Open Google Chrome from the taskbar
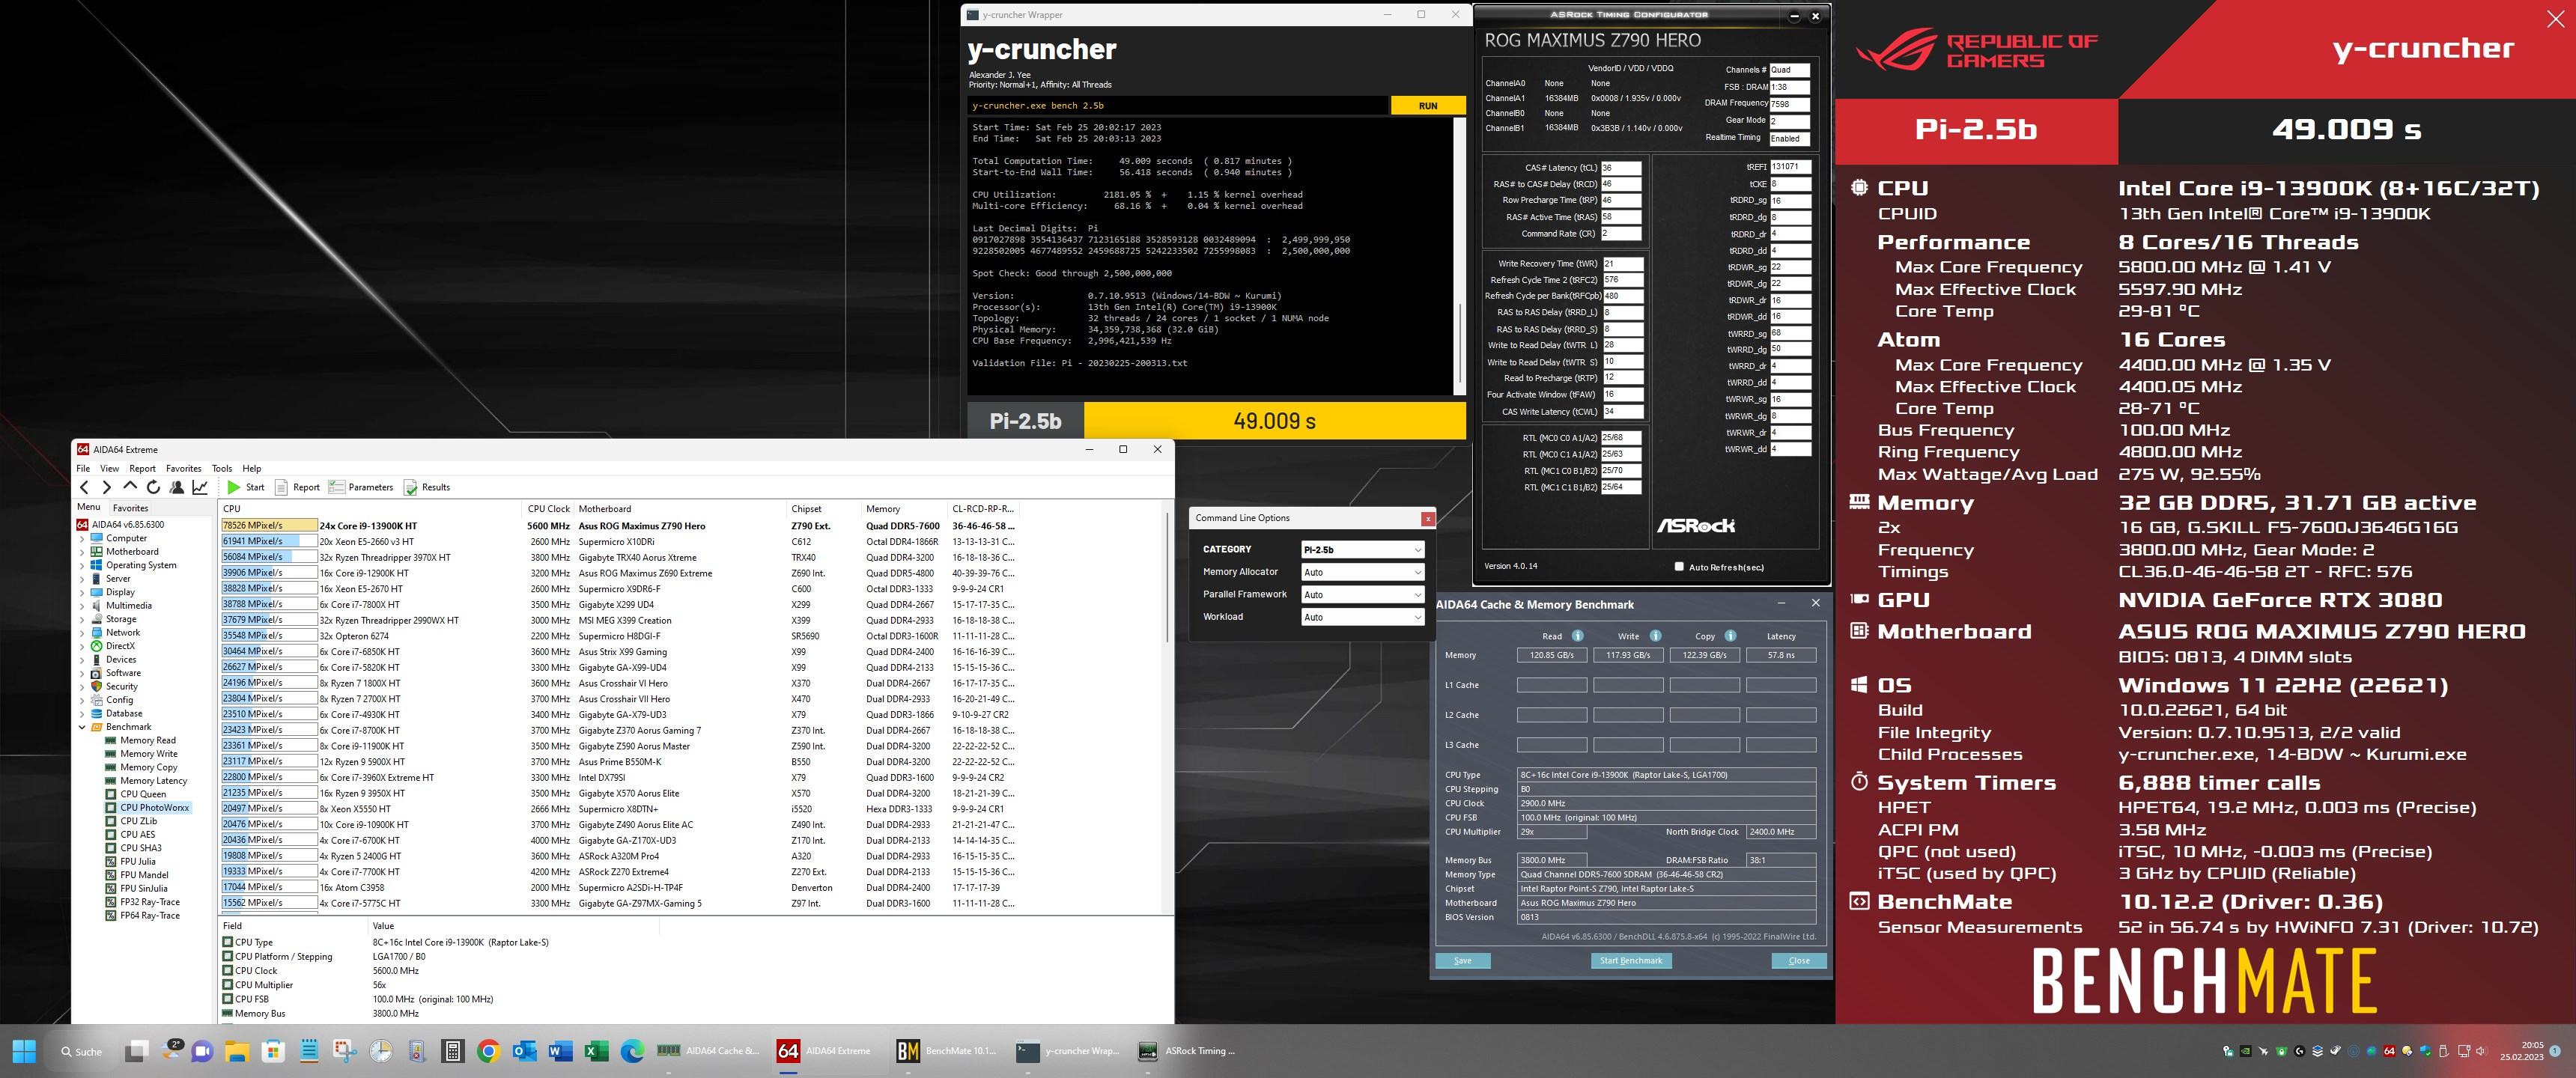The height and width of the screenshot is (1078, 2576). [488, 1051]
